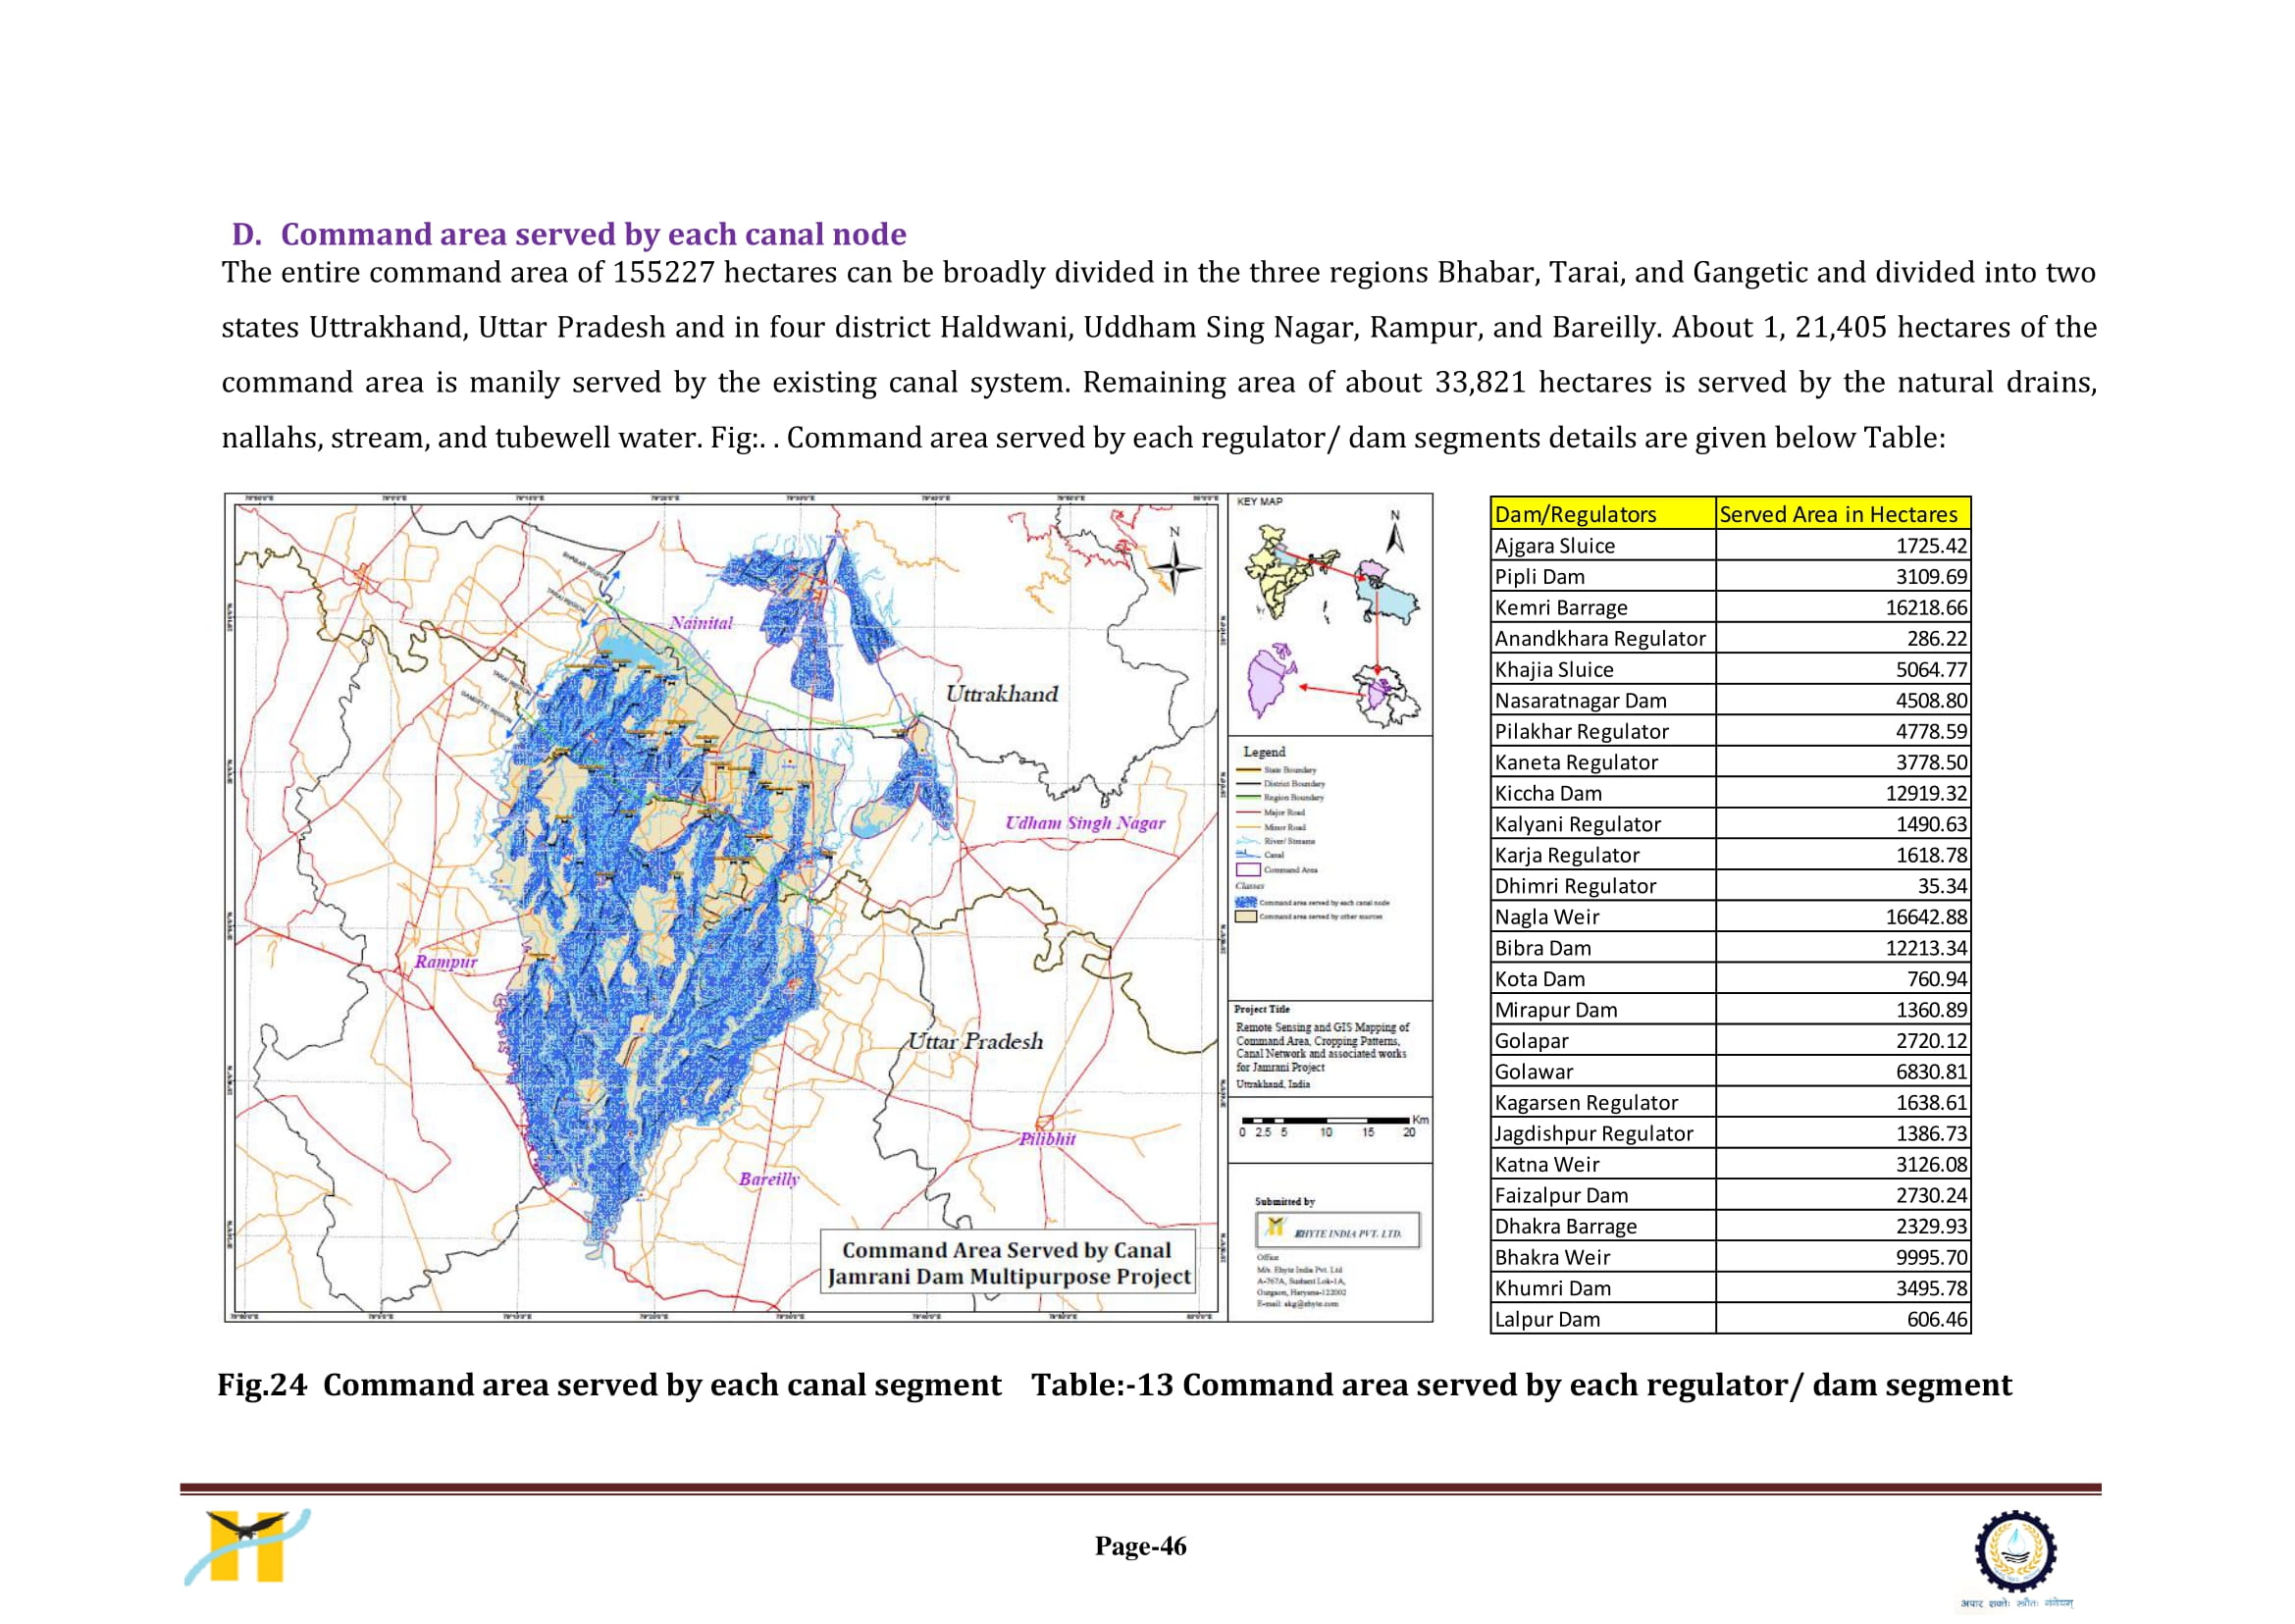
Task: Click the 'Nainital' label on the map
Action: click(x=701, y=623)
